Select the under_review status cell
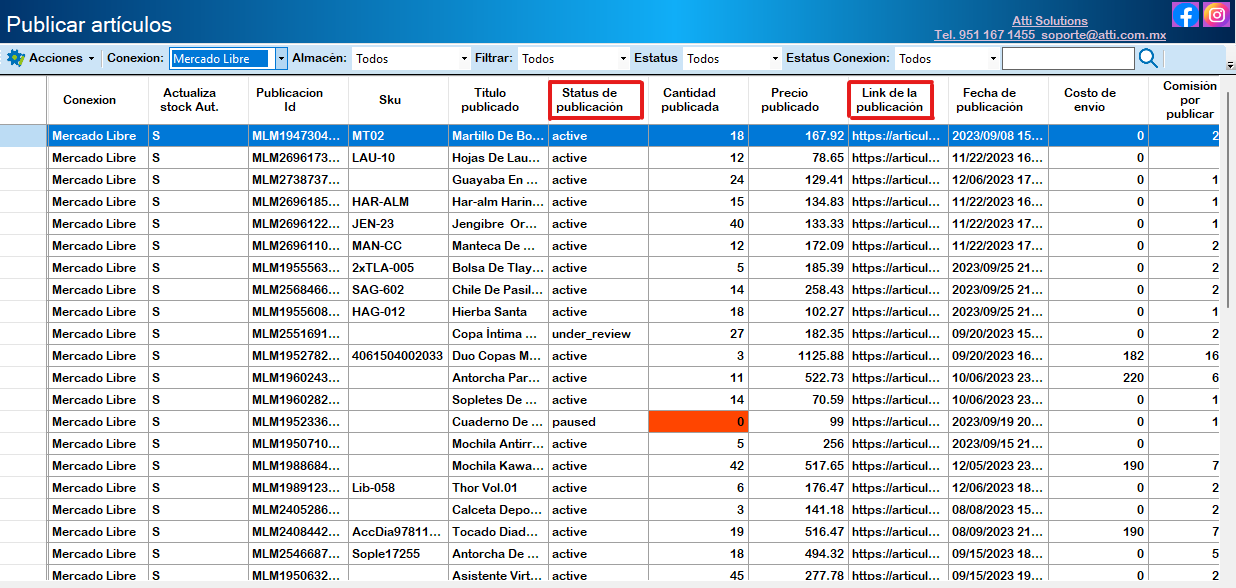Screen dimensions: 1236x588 click(x=597, y=334)
